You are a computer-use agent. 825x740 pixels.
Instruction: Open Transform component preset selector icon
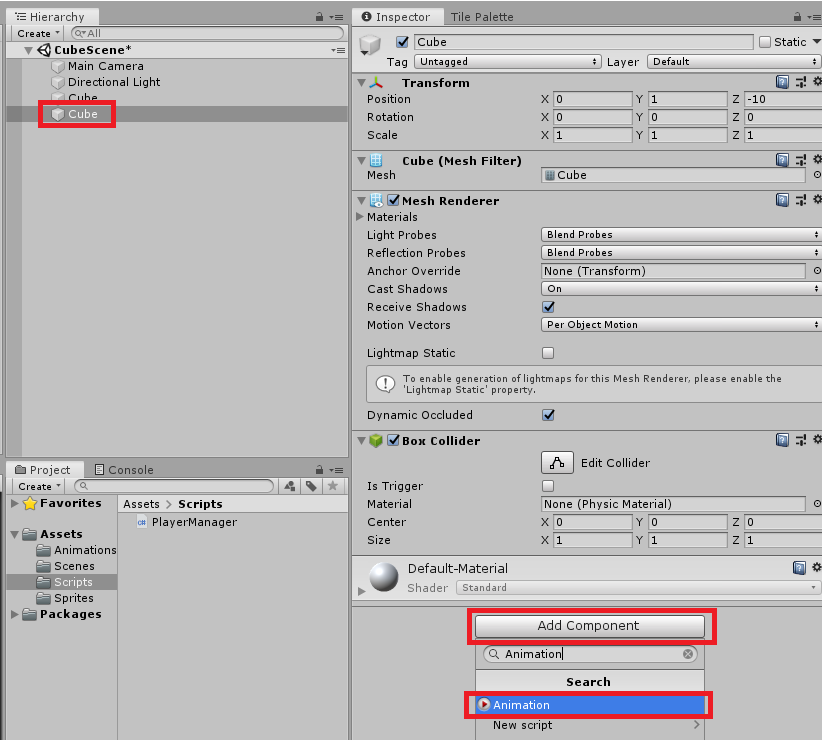800,82
